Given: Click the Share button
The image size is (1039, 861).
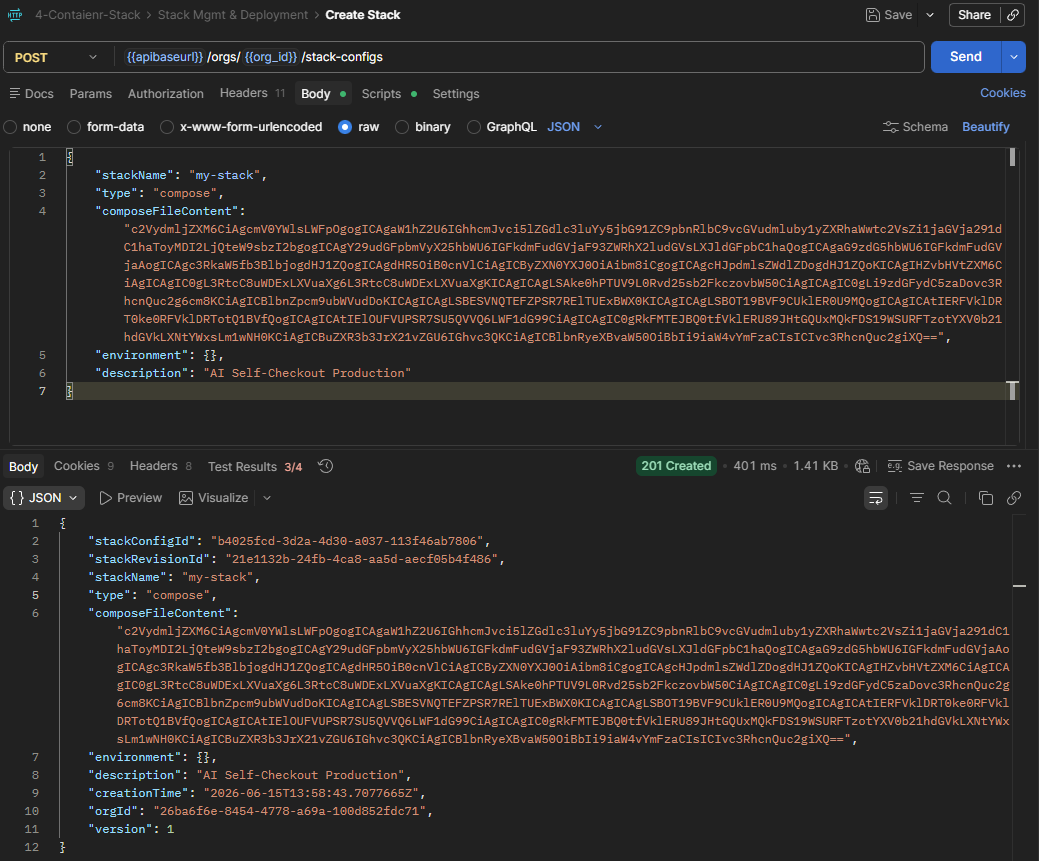Looking at the screenshot, I should (x=974, y=15).
